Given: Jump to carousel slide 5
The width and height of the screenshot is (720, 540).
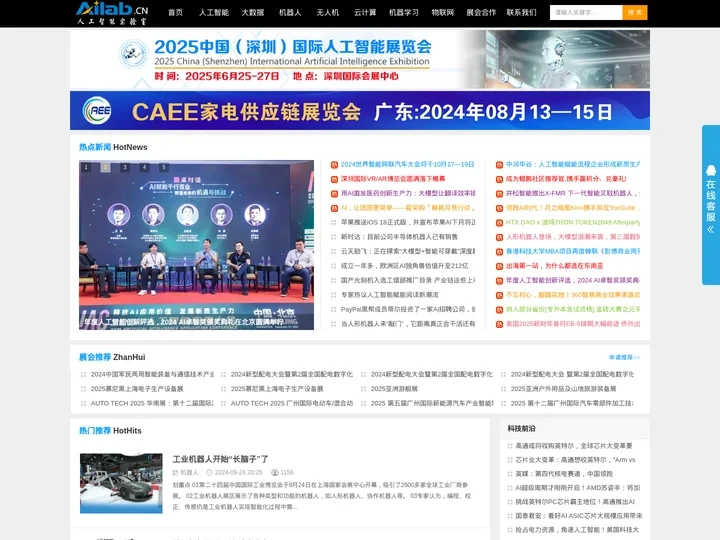Looking at the screenshot, I should [163, 167].
